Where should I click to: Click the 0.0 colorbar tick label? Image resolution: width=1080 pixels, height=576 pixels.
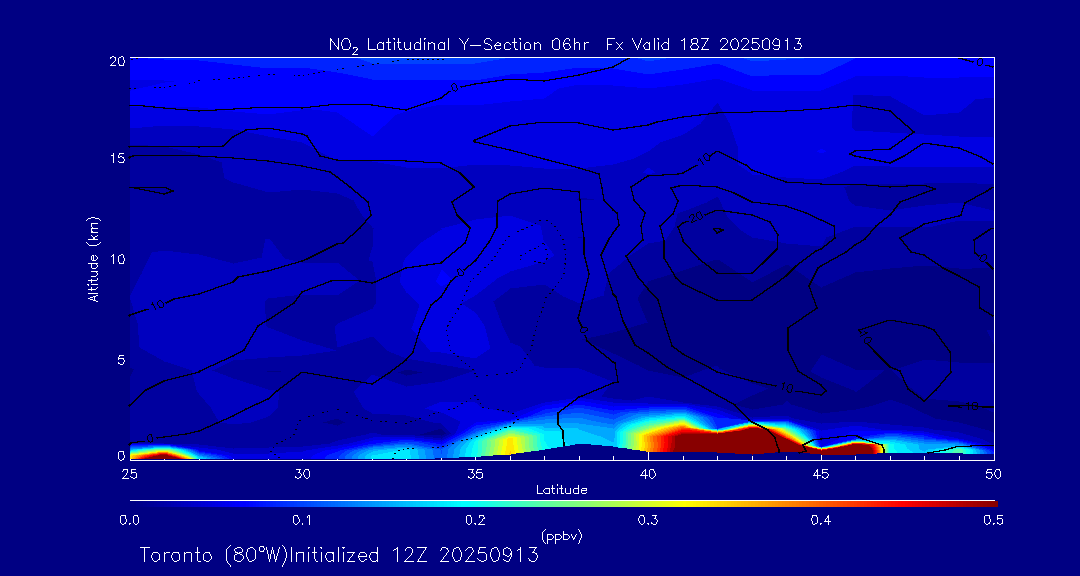[129, 520]
